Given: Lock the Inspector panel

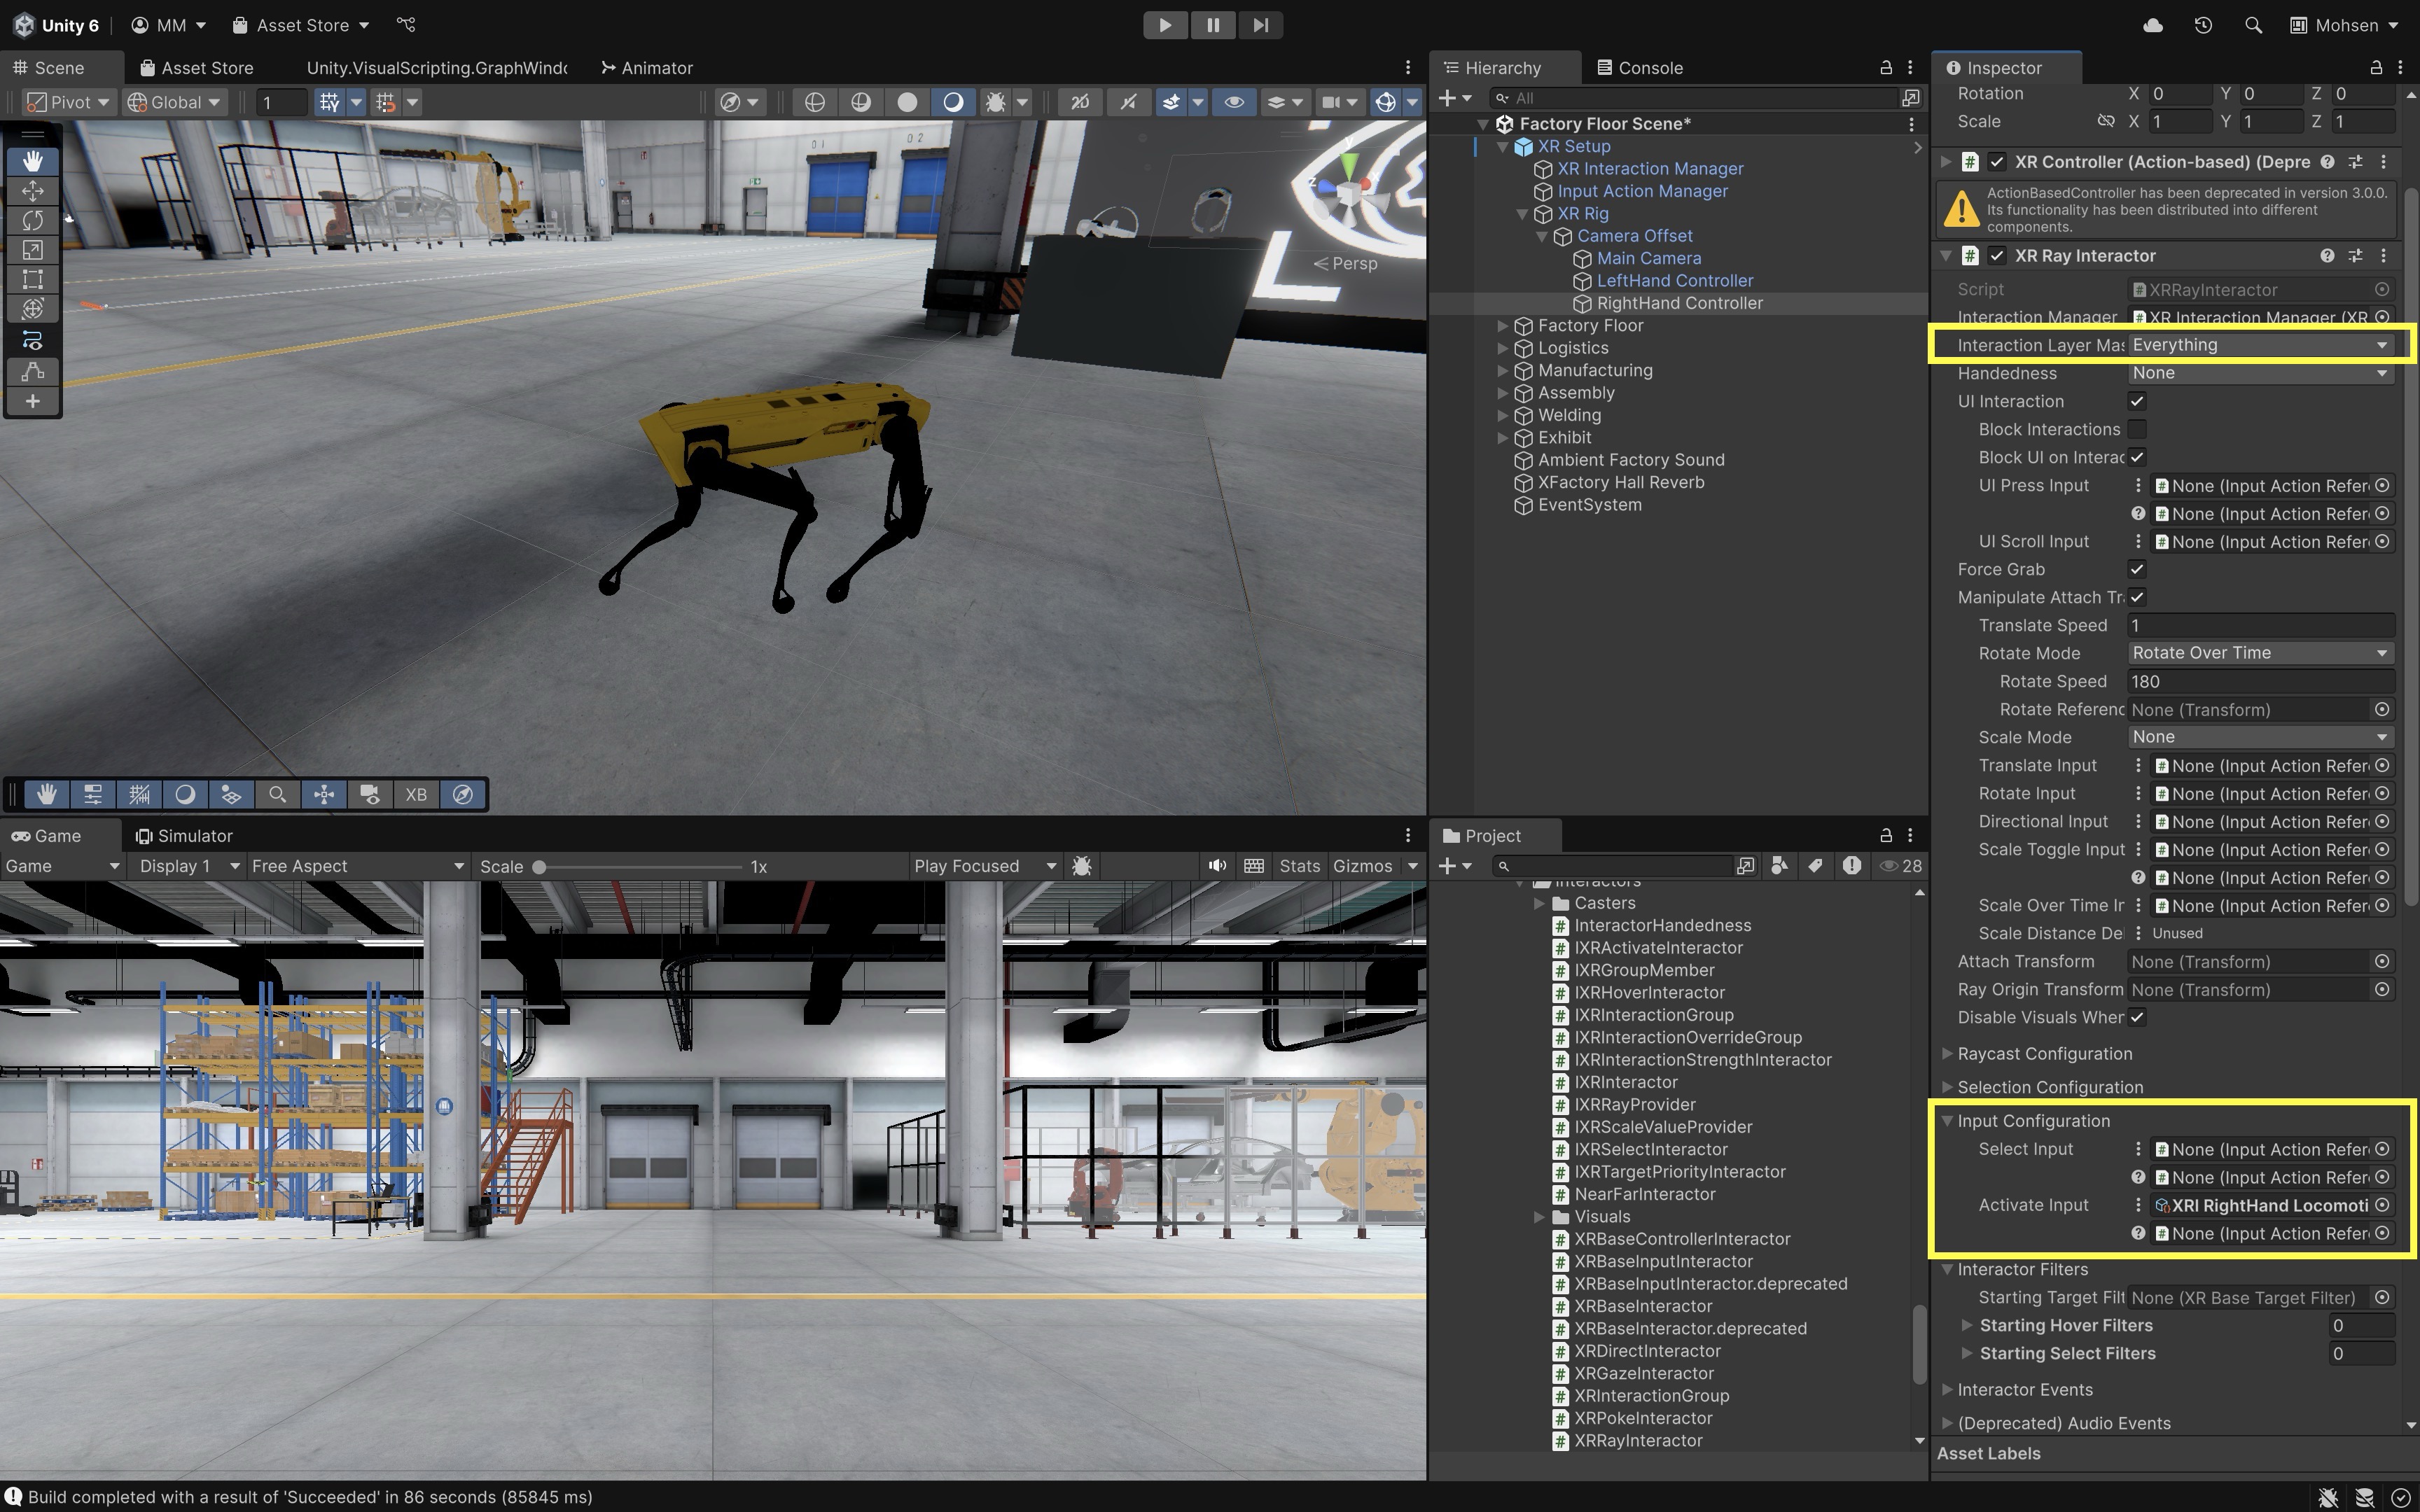Looking at the screenshot, I should pos(2375,67).
